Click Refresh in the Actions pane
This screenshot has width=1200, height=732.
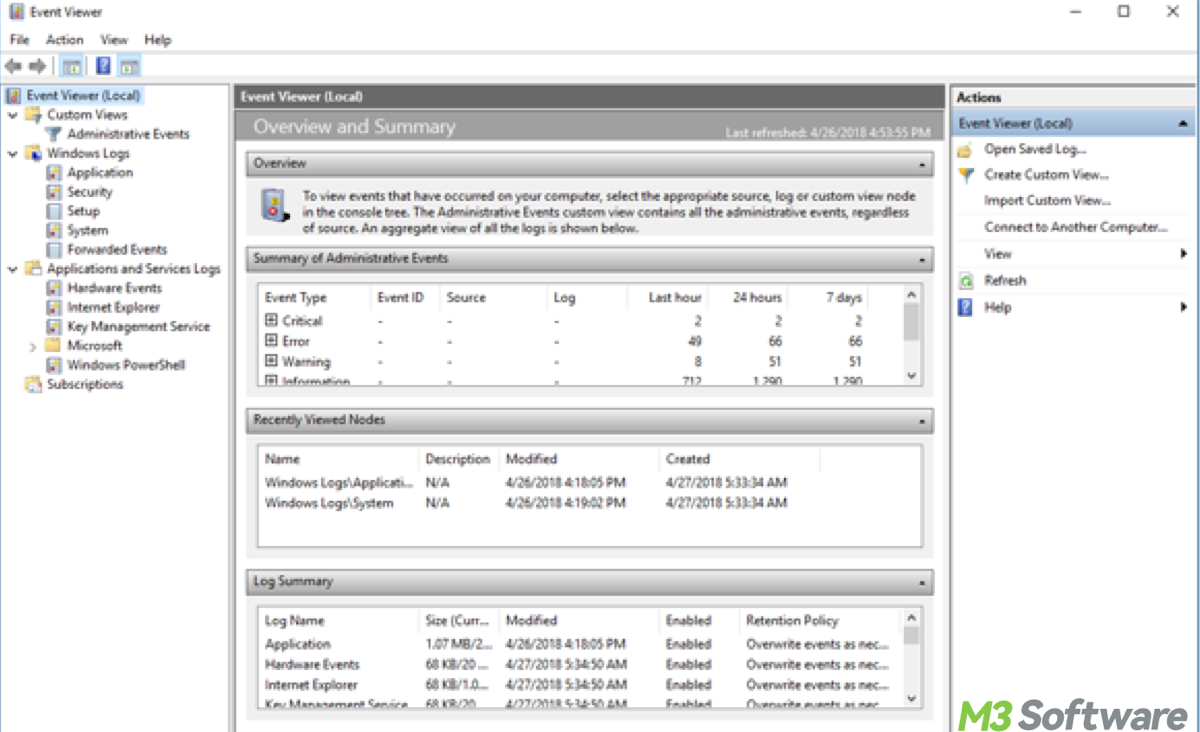click(1005, 281)
